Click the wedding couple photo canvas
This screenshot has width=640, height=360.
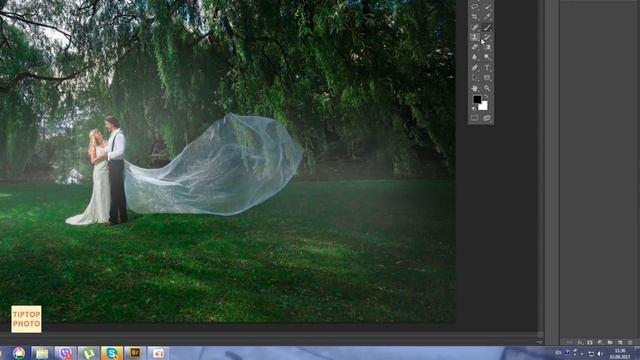(227, 161)
